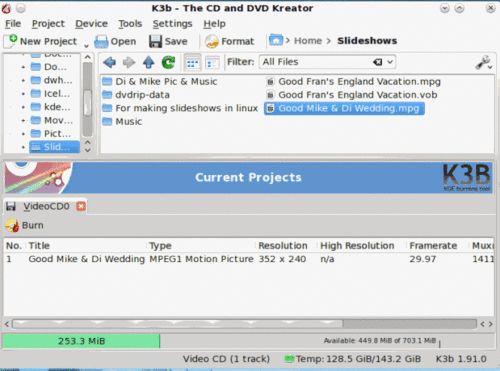Expand the Pict... folder tree node
Screen dimensions: 500x371
[x=23, y=134]
